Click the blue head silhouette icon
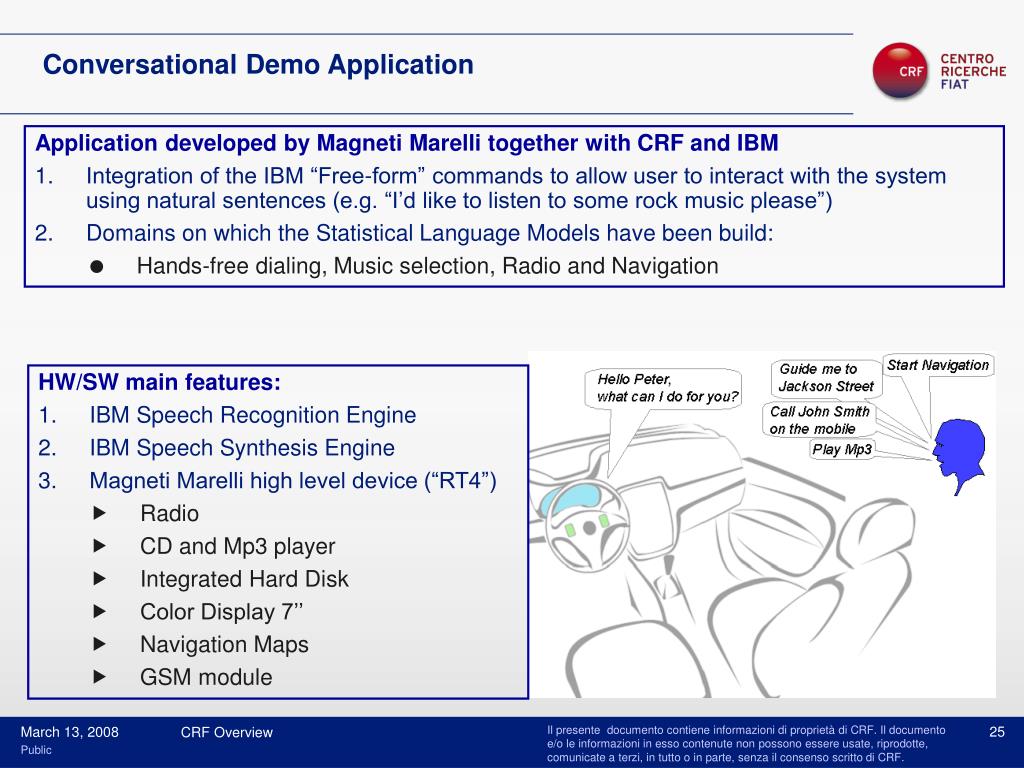 point(959,455)
